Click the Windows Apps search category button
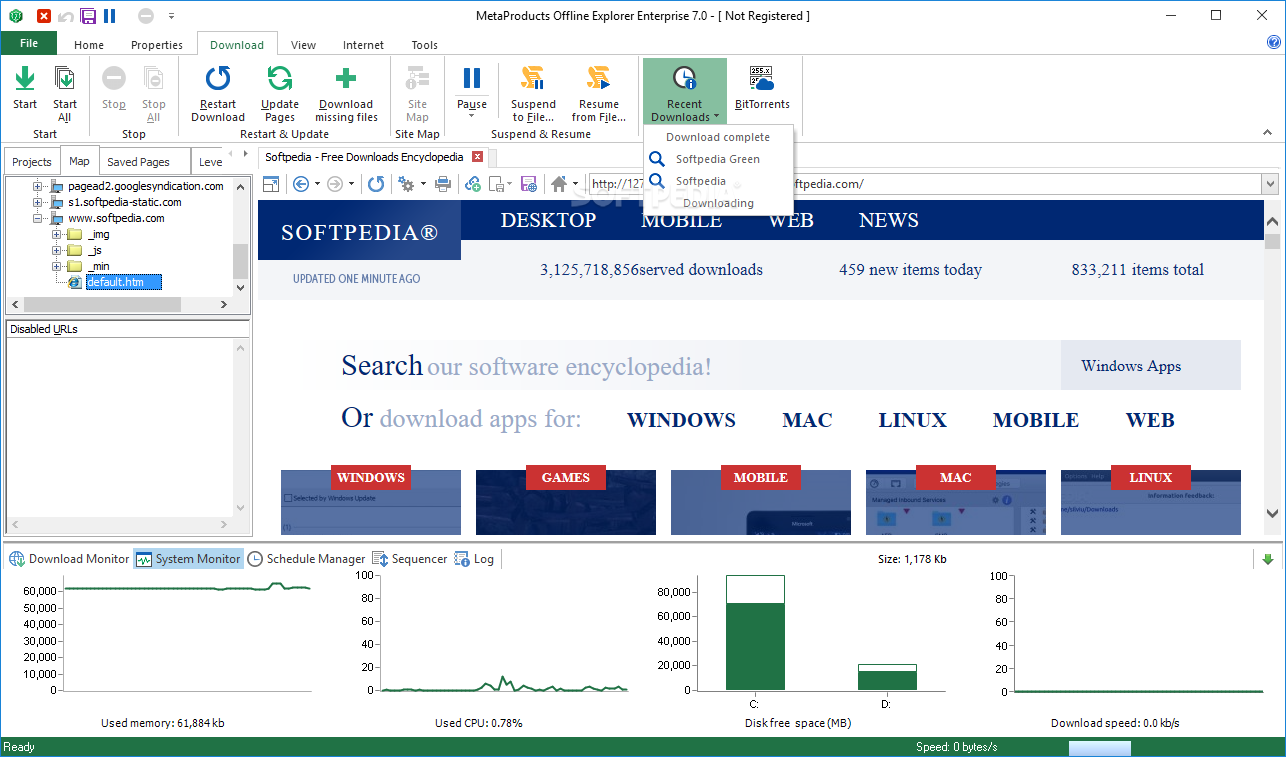Screen dimensions: 1286x757 [x=1150, y=365]
